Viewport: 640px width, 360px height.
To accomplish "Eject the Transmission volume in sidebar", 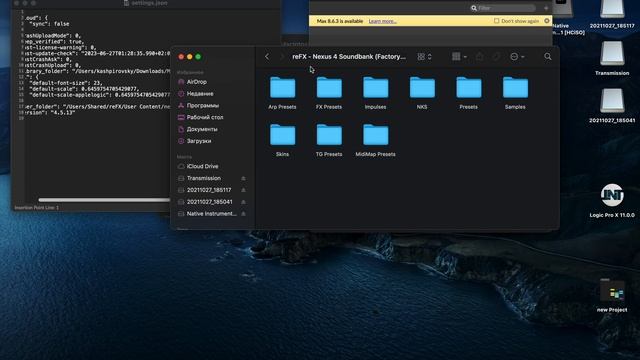I will [x=243, y=178].
